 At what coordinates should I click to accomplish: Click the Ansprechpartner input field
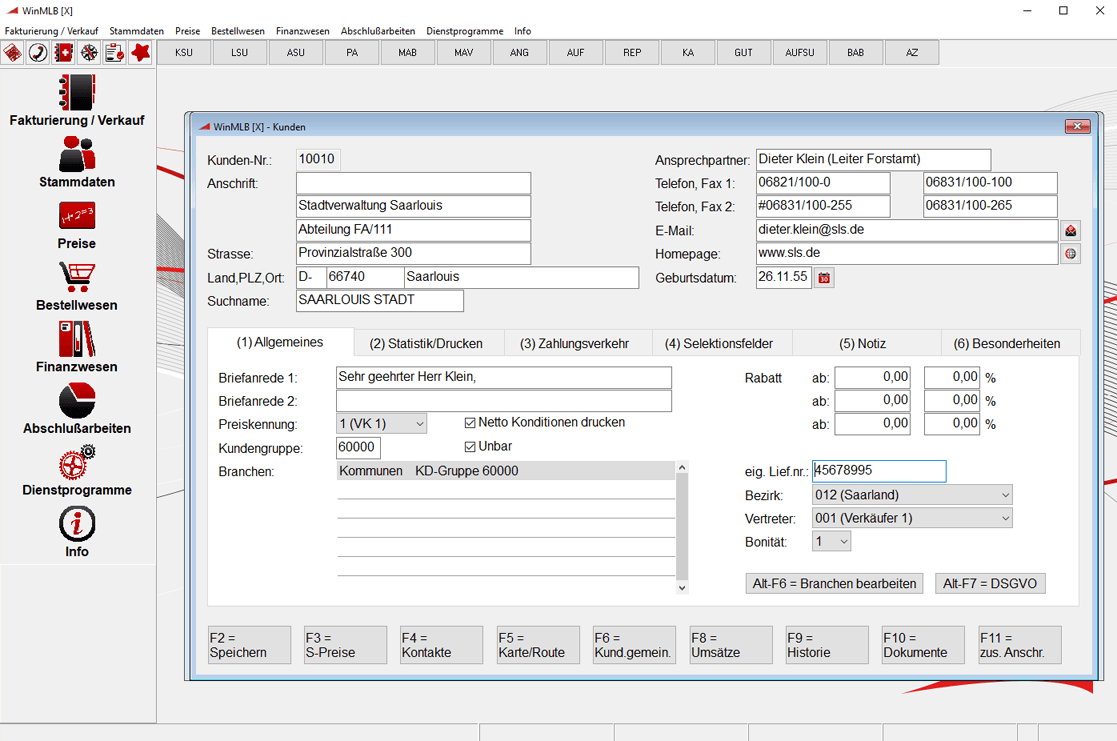click(x=873, y=160)
